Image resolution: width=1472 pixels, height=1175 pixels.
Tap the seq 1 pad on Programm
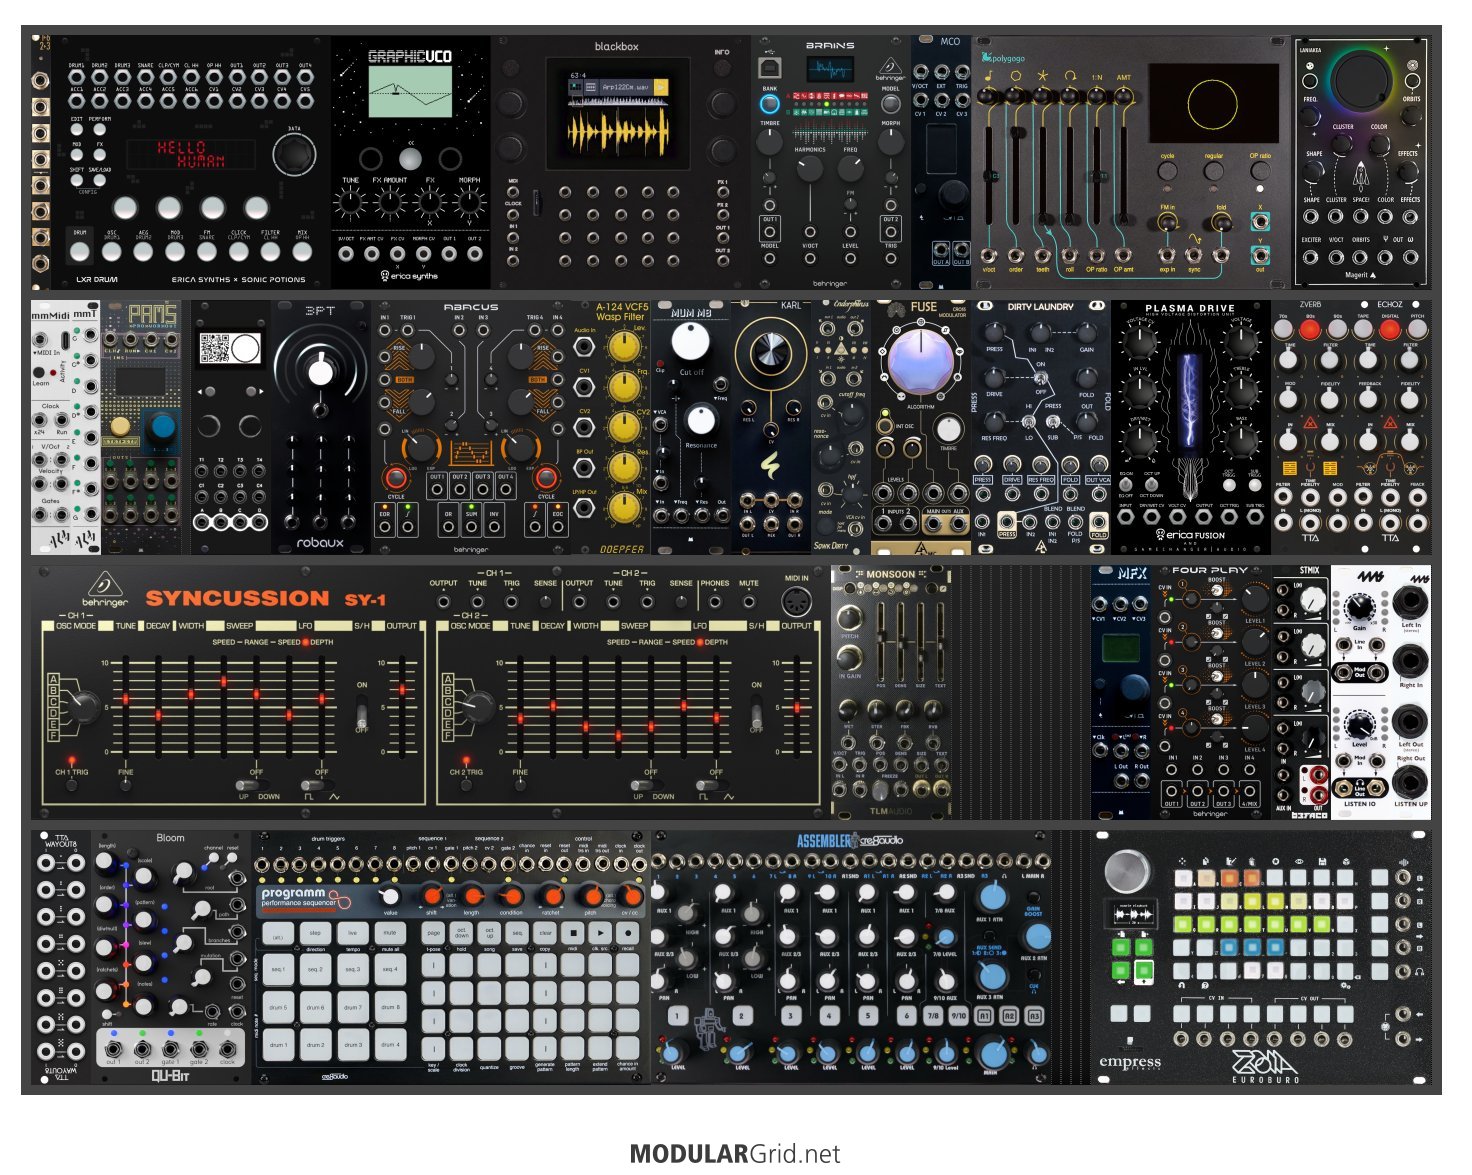coord(278,969)
